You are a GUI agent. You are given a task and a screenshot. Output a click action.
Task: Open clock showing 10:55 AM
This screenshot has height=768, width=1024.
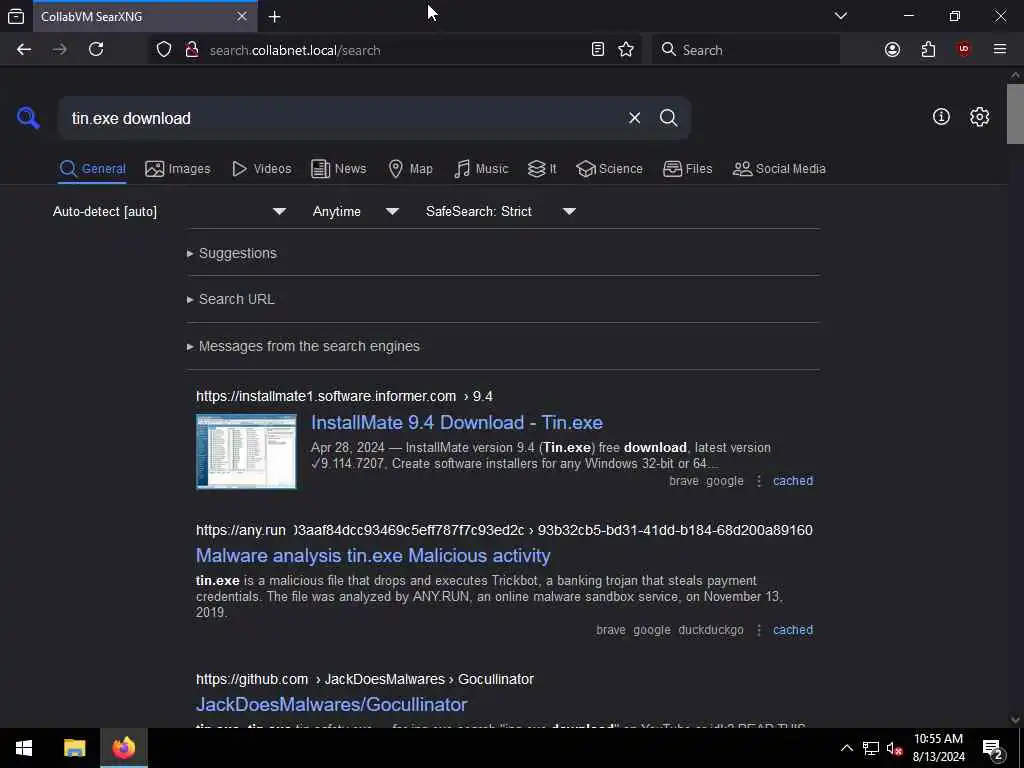(938, 748)
